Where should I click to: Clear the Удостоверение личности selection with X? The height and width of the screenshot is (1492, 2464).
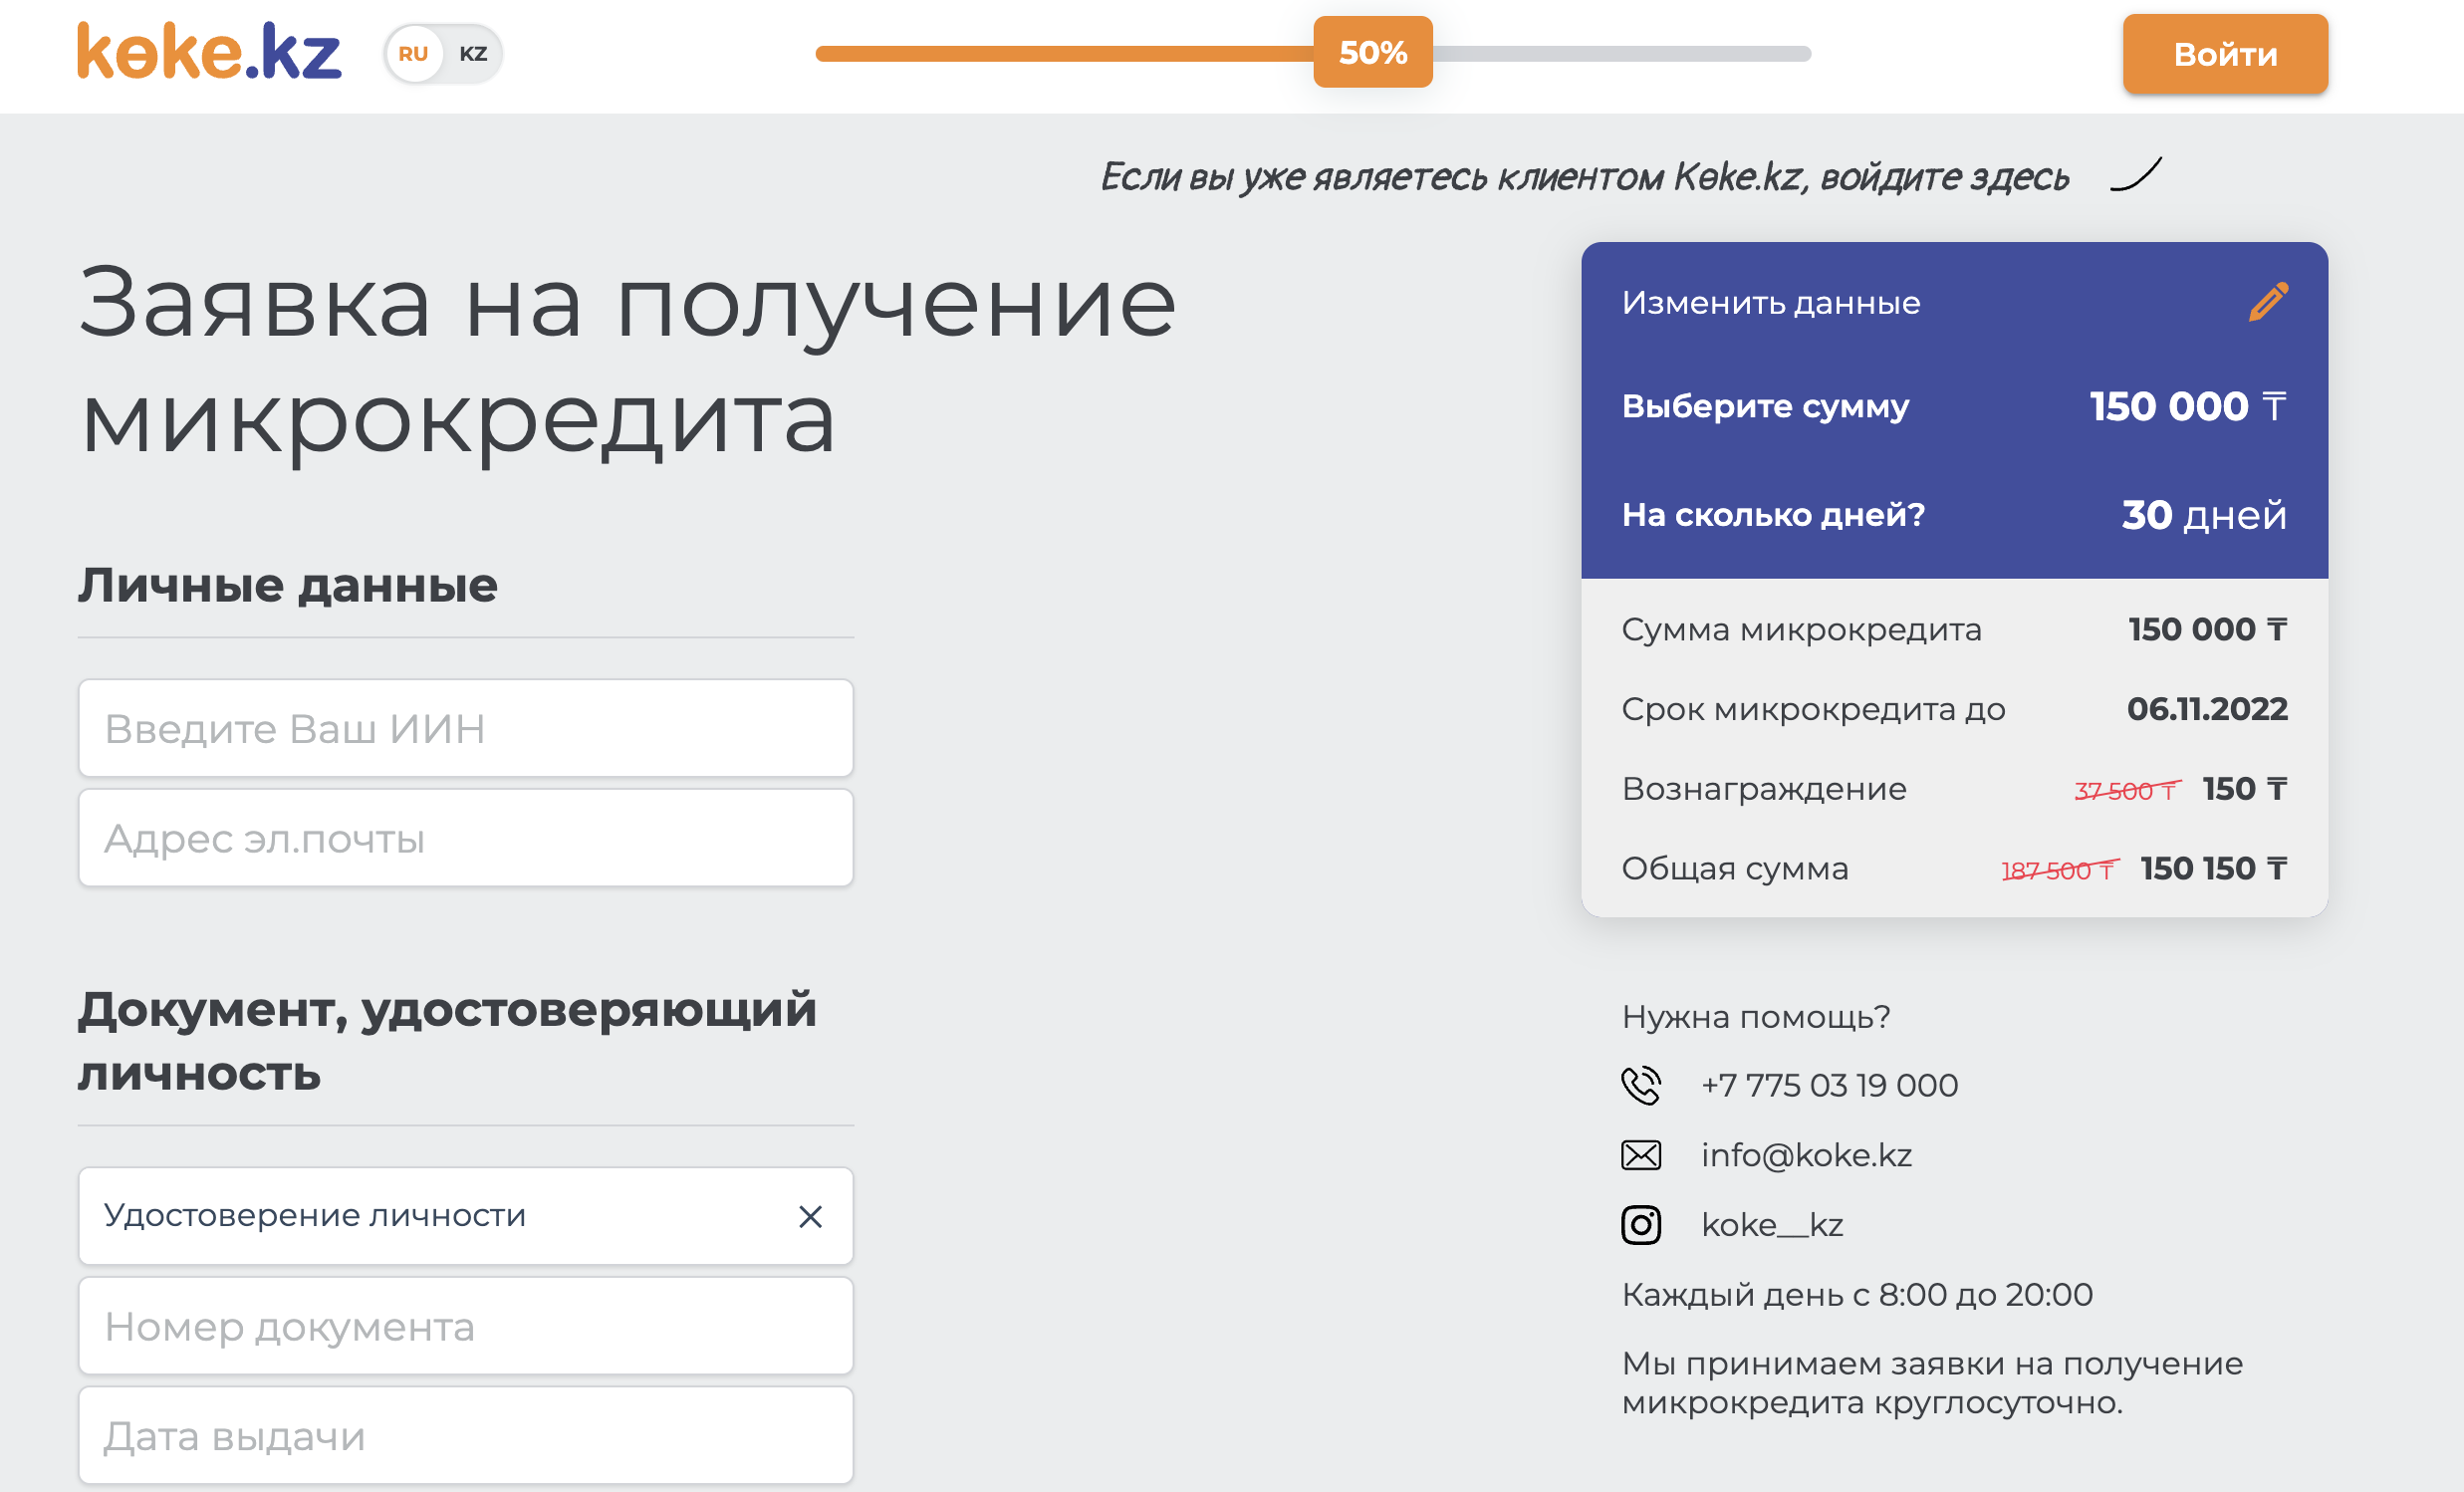click(x=810, y=1216)
